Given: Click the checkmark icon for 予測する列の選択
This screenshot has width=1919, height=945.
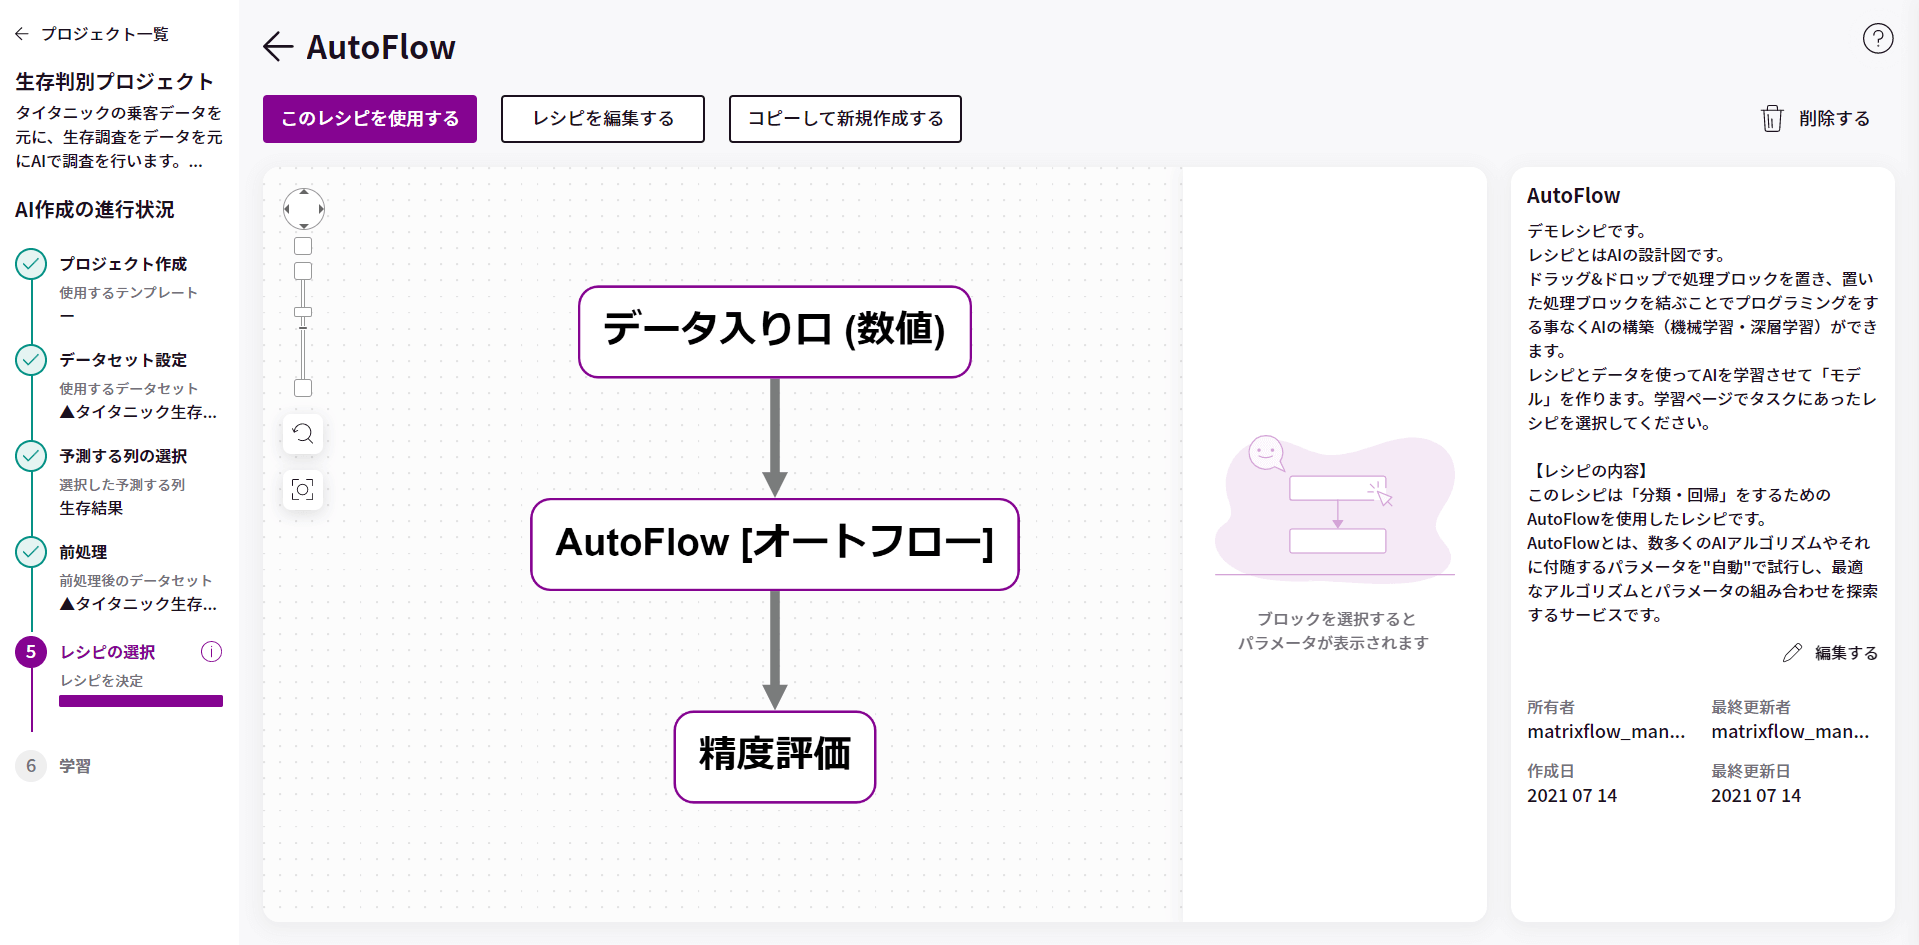Looking at the screenshot, I should point(31,456).
